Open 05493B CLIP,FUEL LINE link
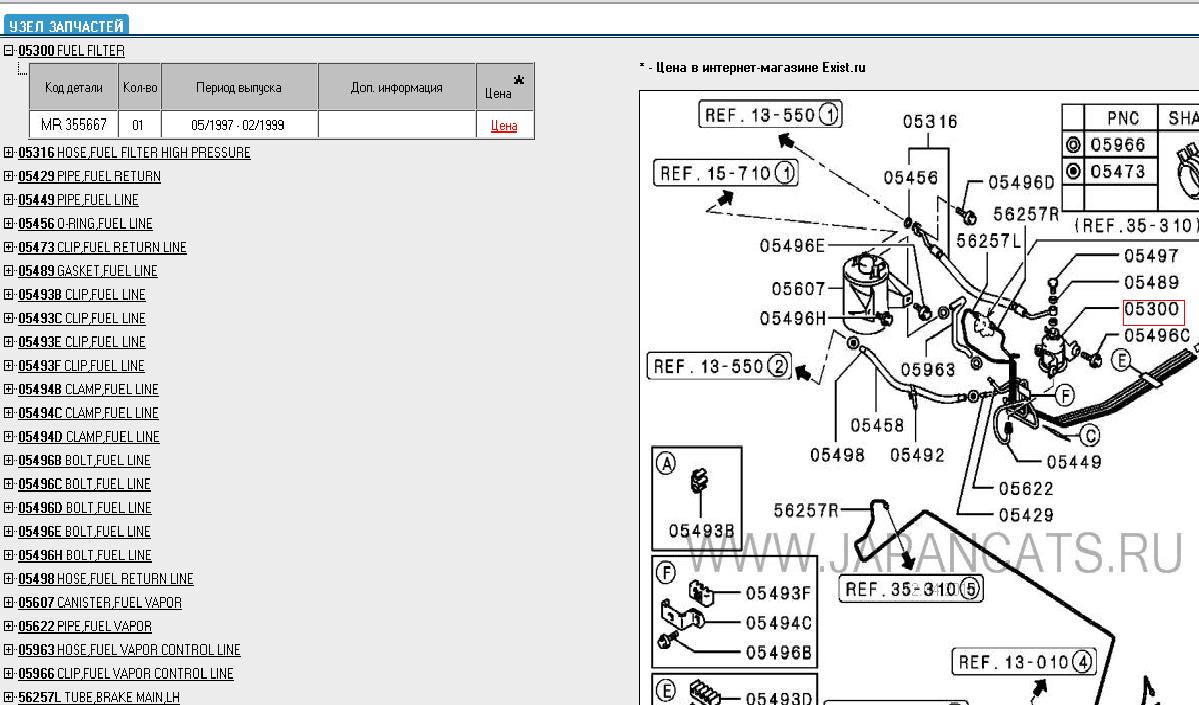This screenshot has width=1199, height=705. pos(82,295)
